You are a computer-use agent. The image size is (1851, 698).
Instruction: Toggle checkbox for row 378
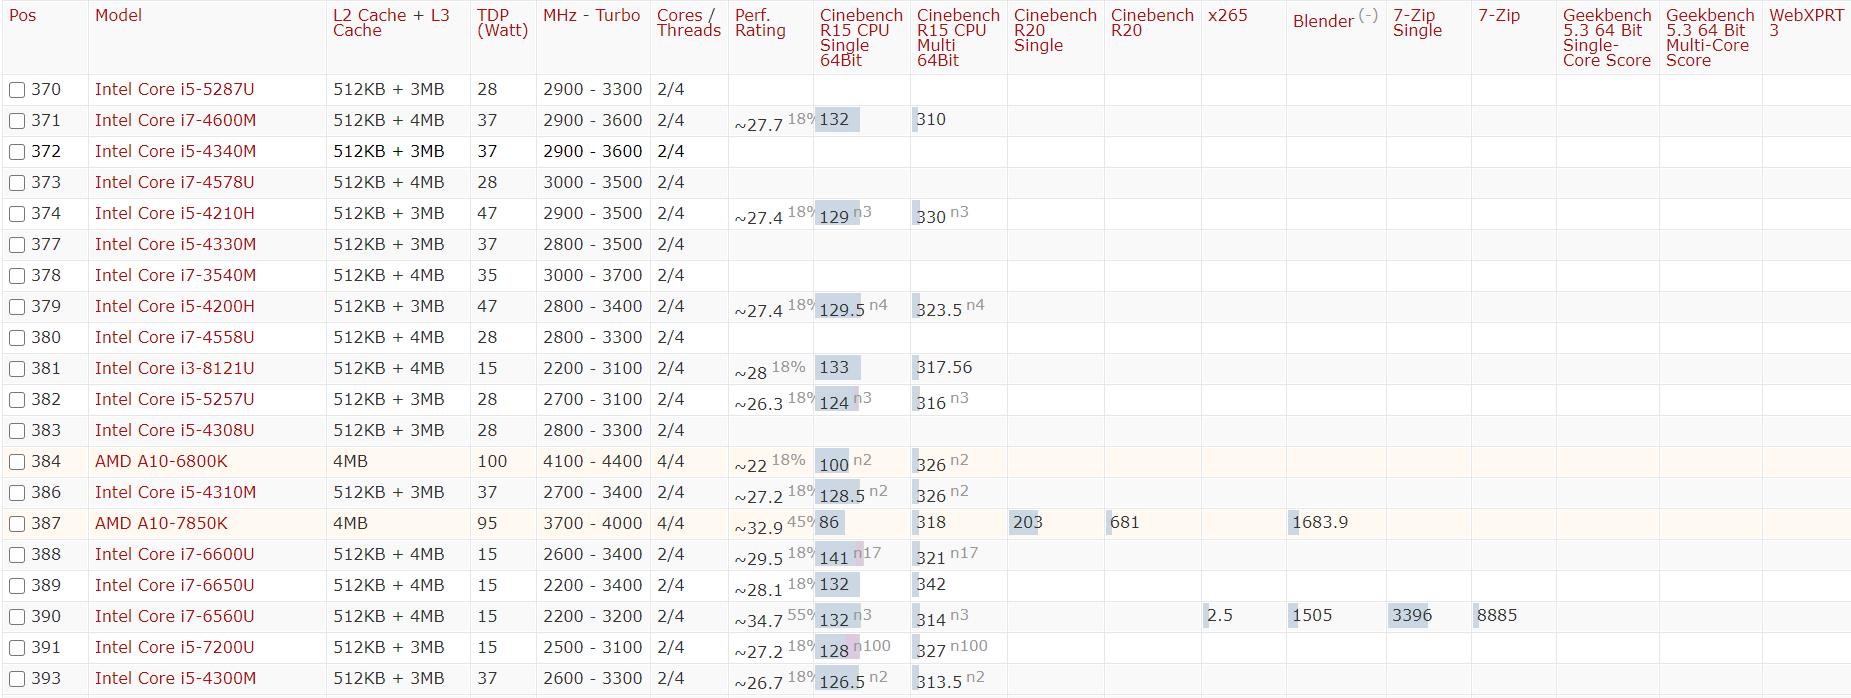click(x=17, y=276)
